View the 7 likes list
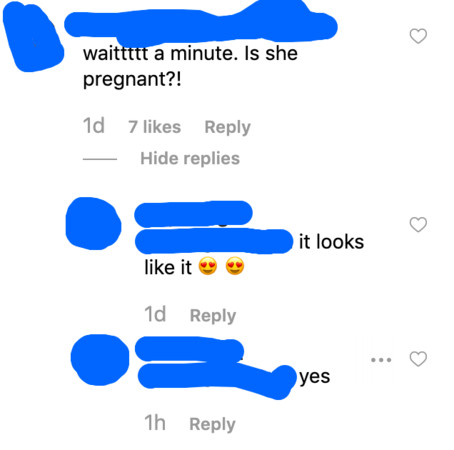454x450 pixels. tap(155, 127)
